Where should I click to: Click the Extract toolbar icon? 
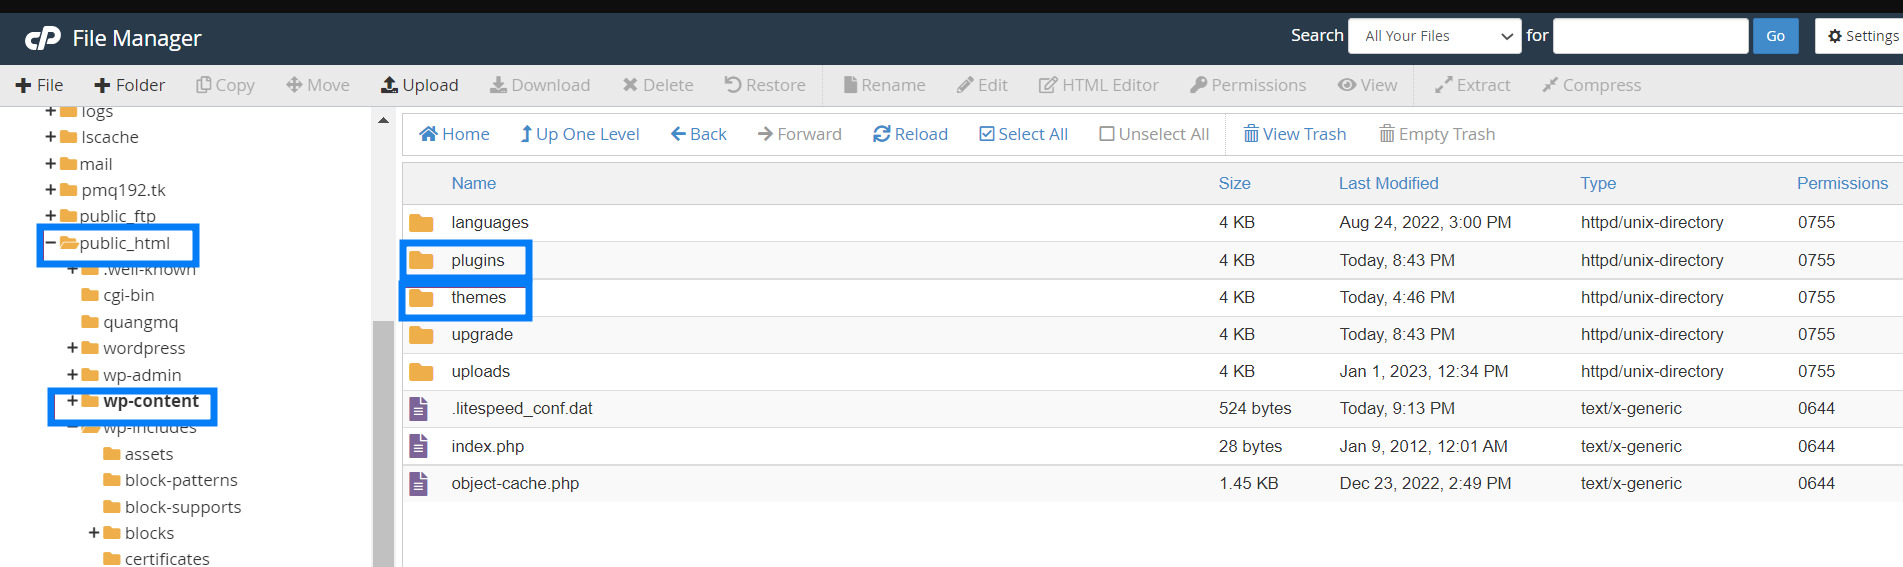(x=1443, y=85)
